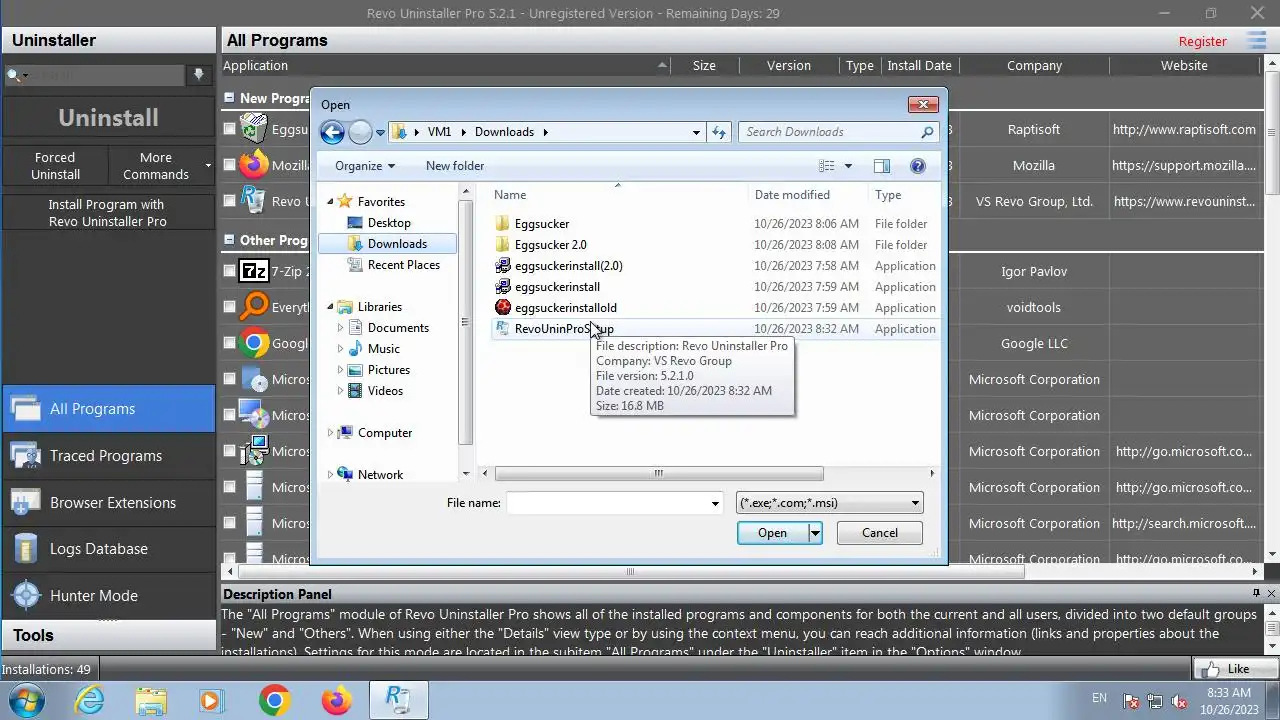Click the Register link

pos(1202,41)
